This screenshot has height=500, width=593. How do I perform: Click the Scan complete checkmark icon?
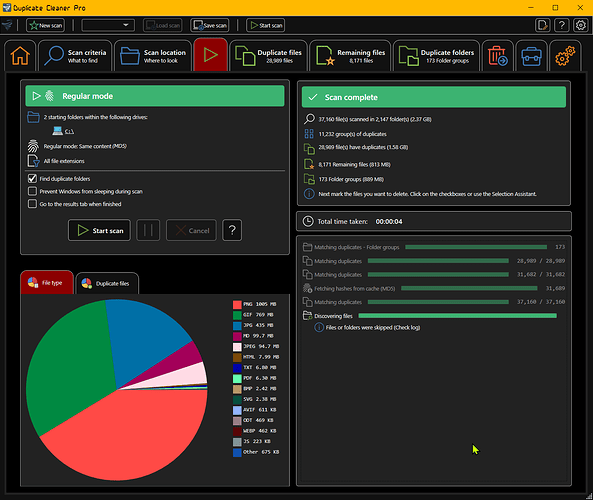pos(313,97)
